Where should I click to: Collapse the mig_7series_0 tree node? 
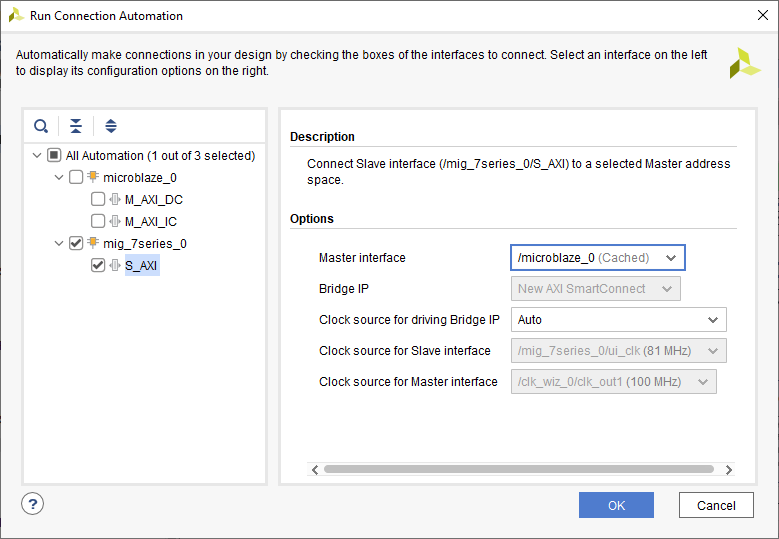point(59,243)
